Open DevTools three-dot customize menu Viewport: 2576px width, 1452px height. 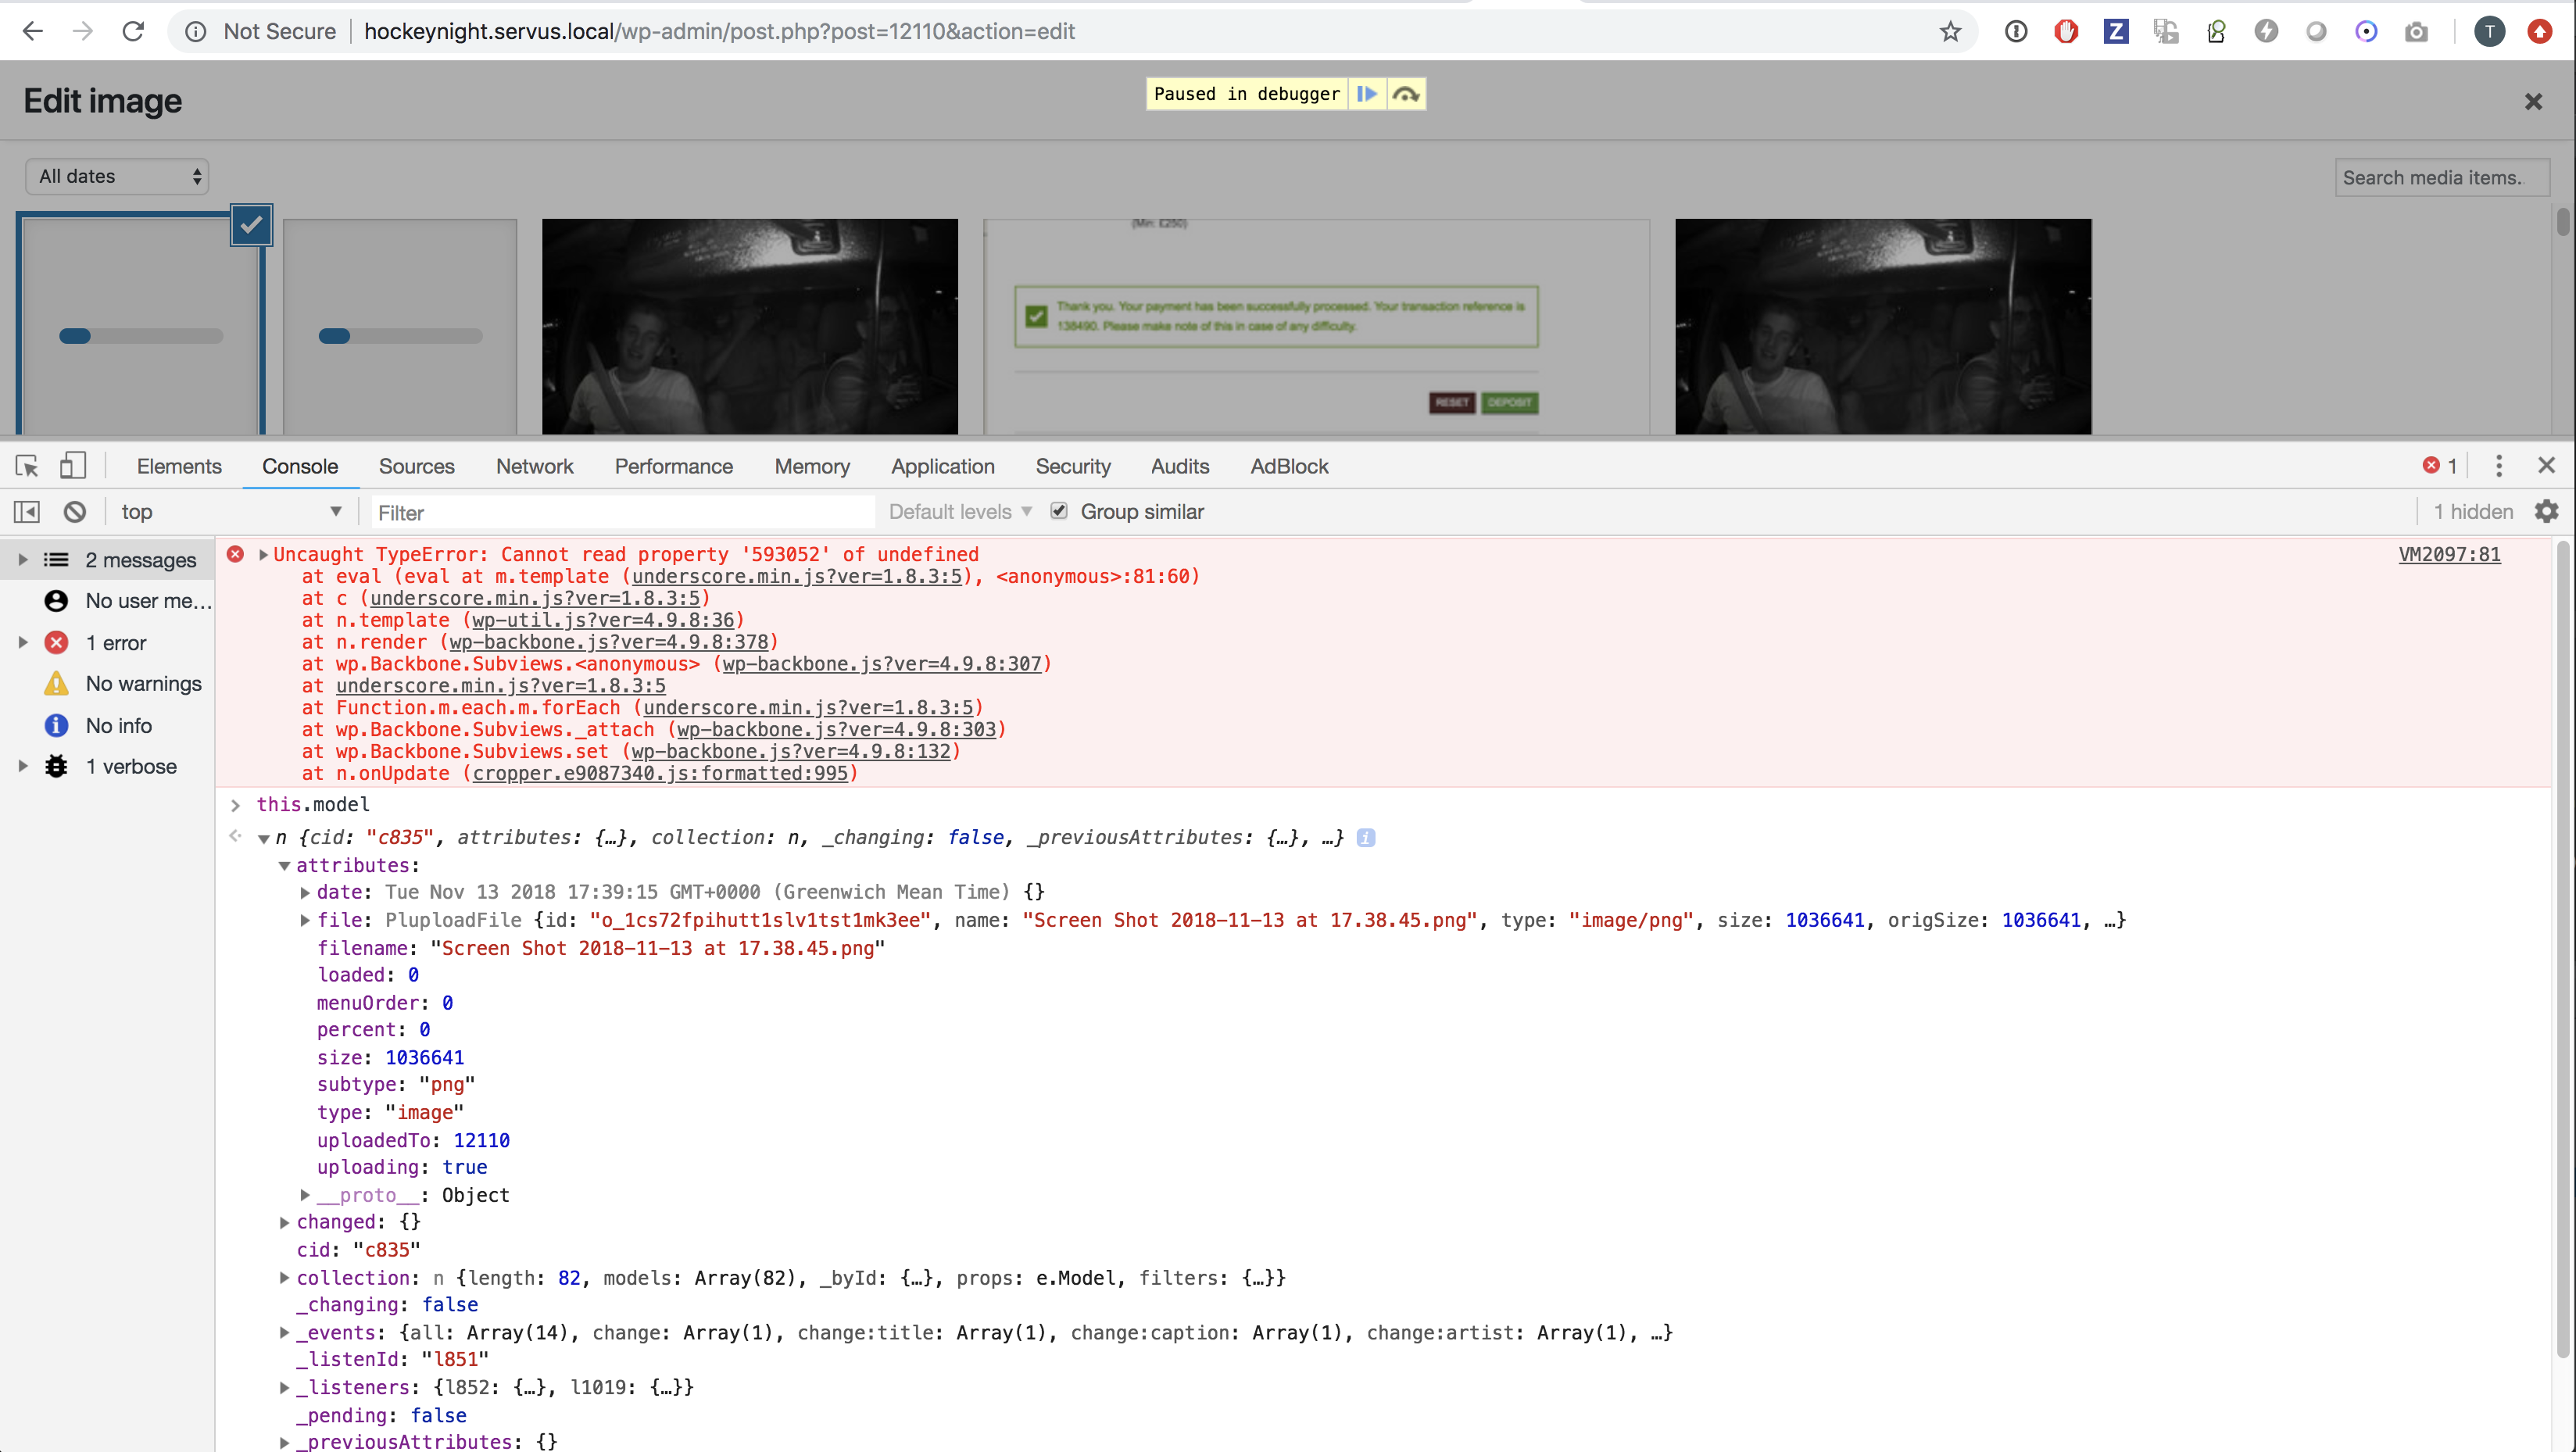[2499, 466]
